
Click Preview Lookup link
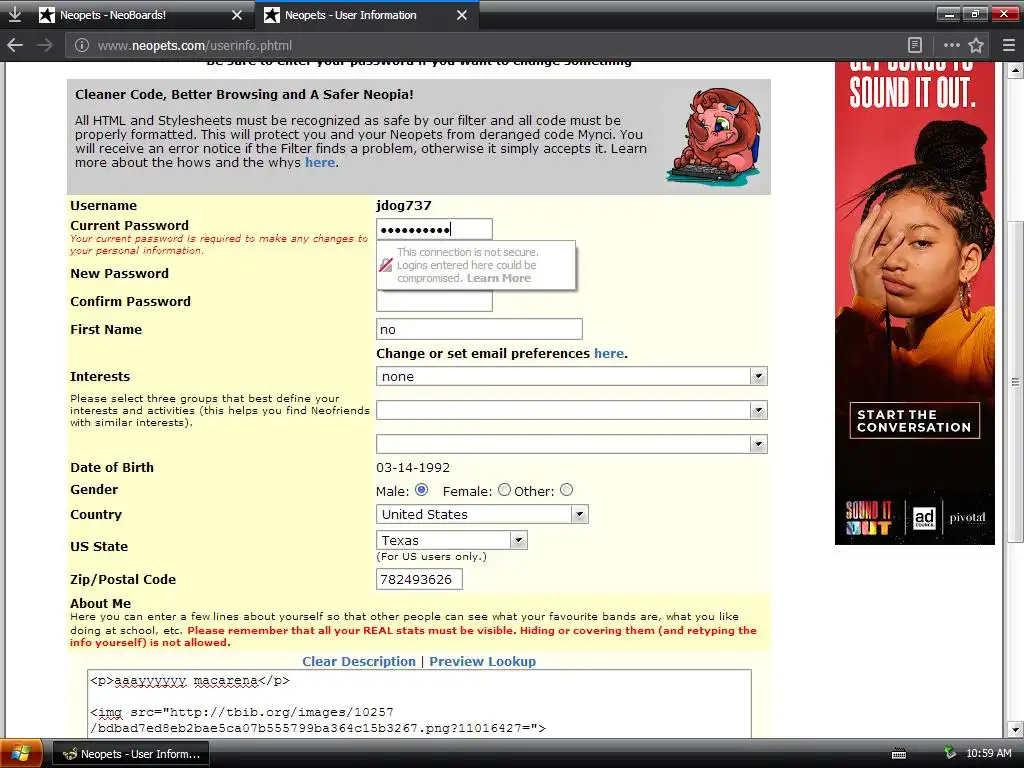483,662
